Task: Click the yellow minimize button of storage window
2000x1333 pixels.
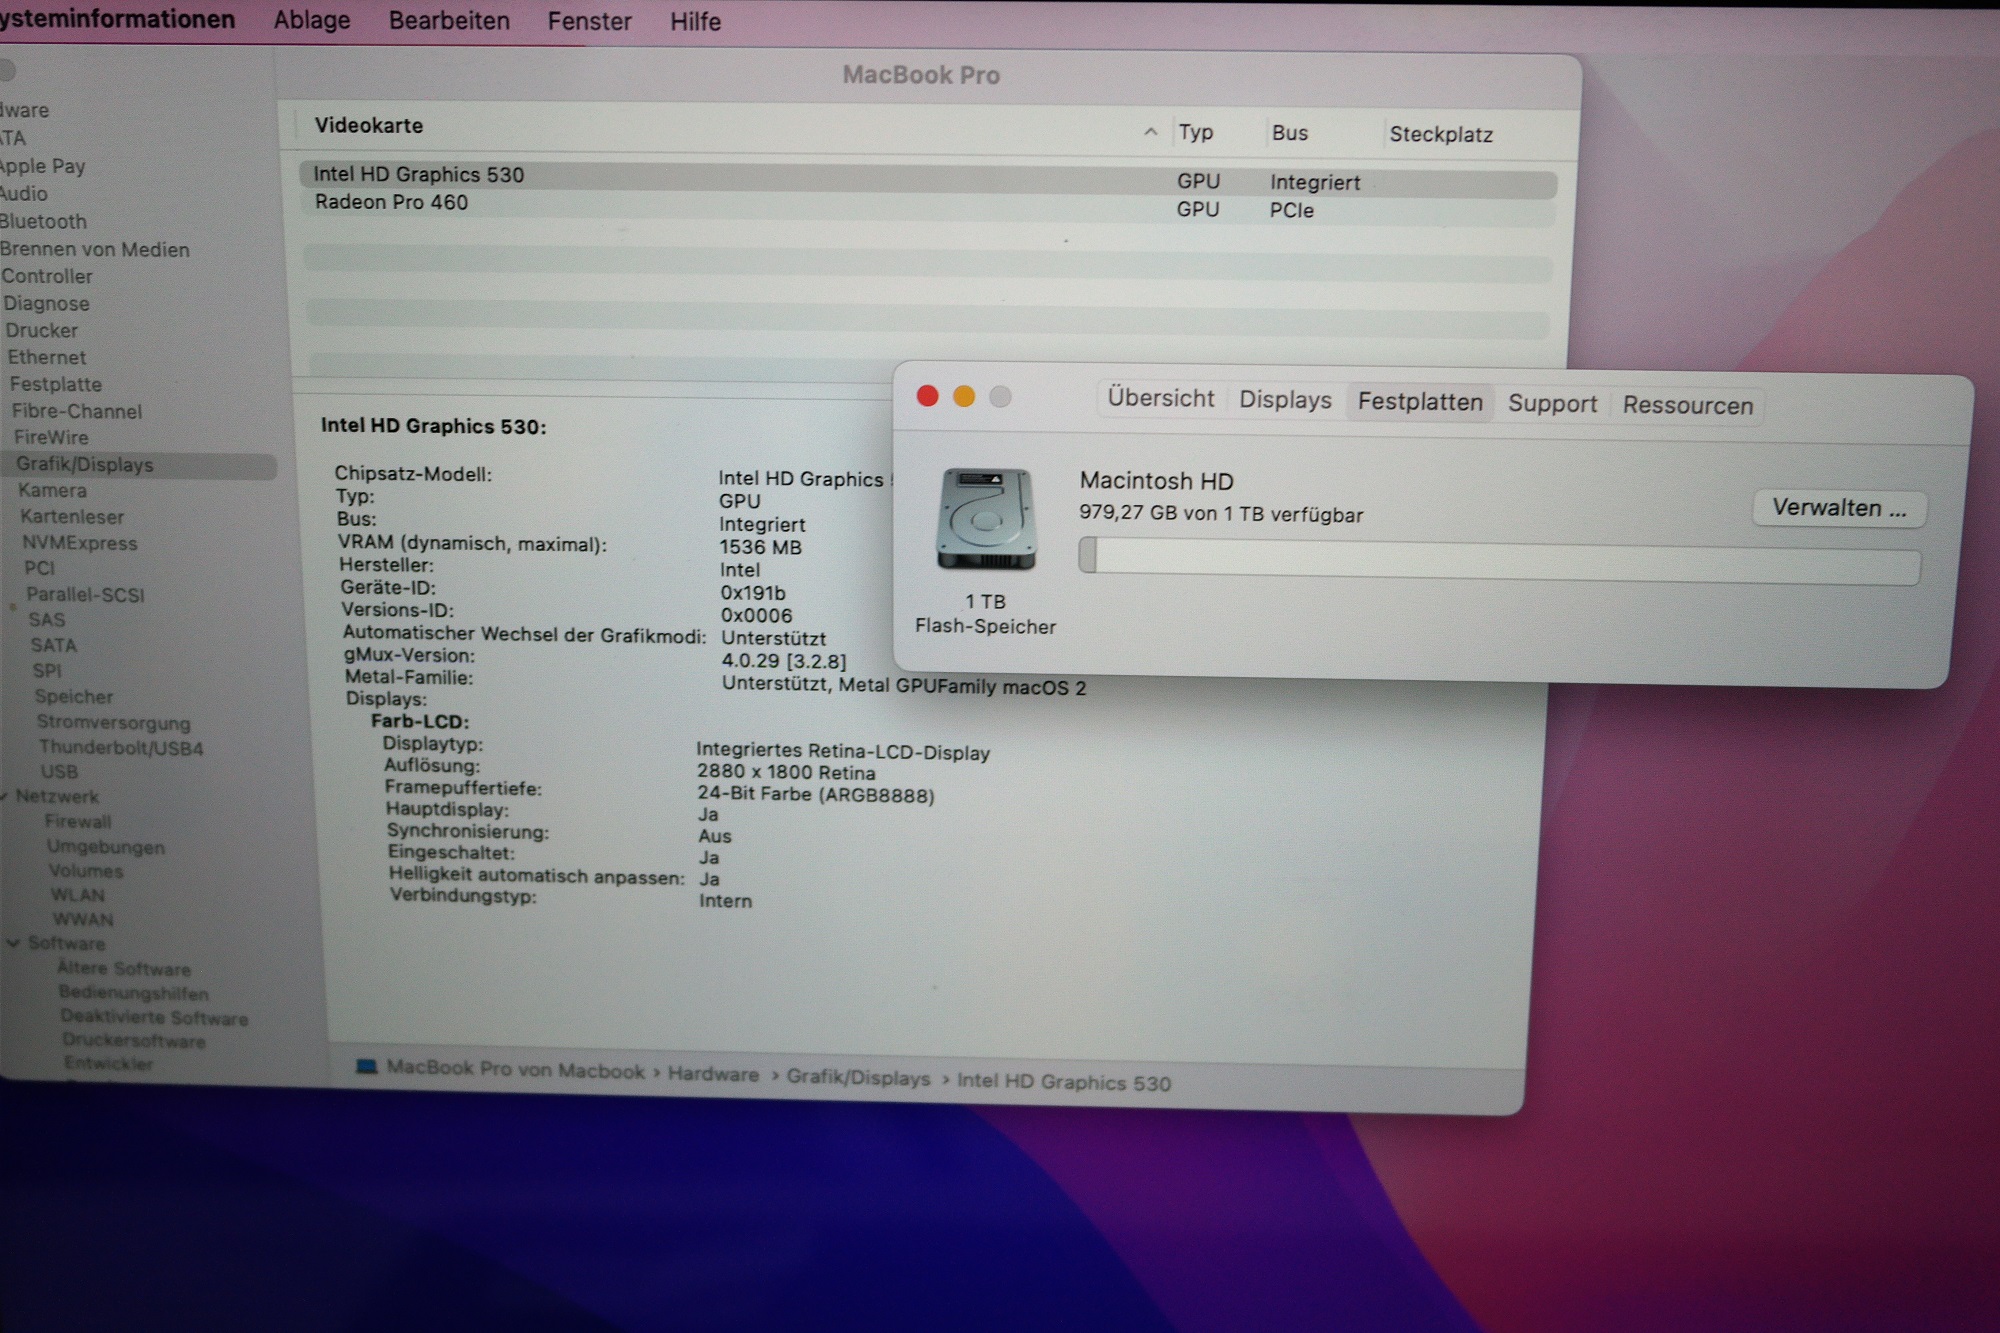Action: [x=964, y=397]
